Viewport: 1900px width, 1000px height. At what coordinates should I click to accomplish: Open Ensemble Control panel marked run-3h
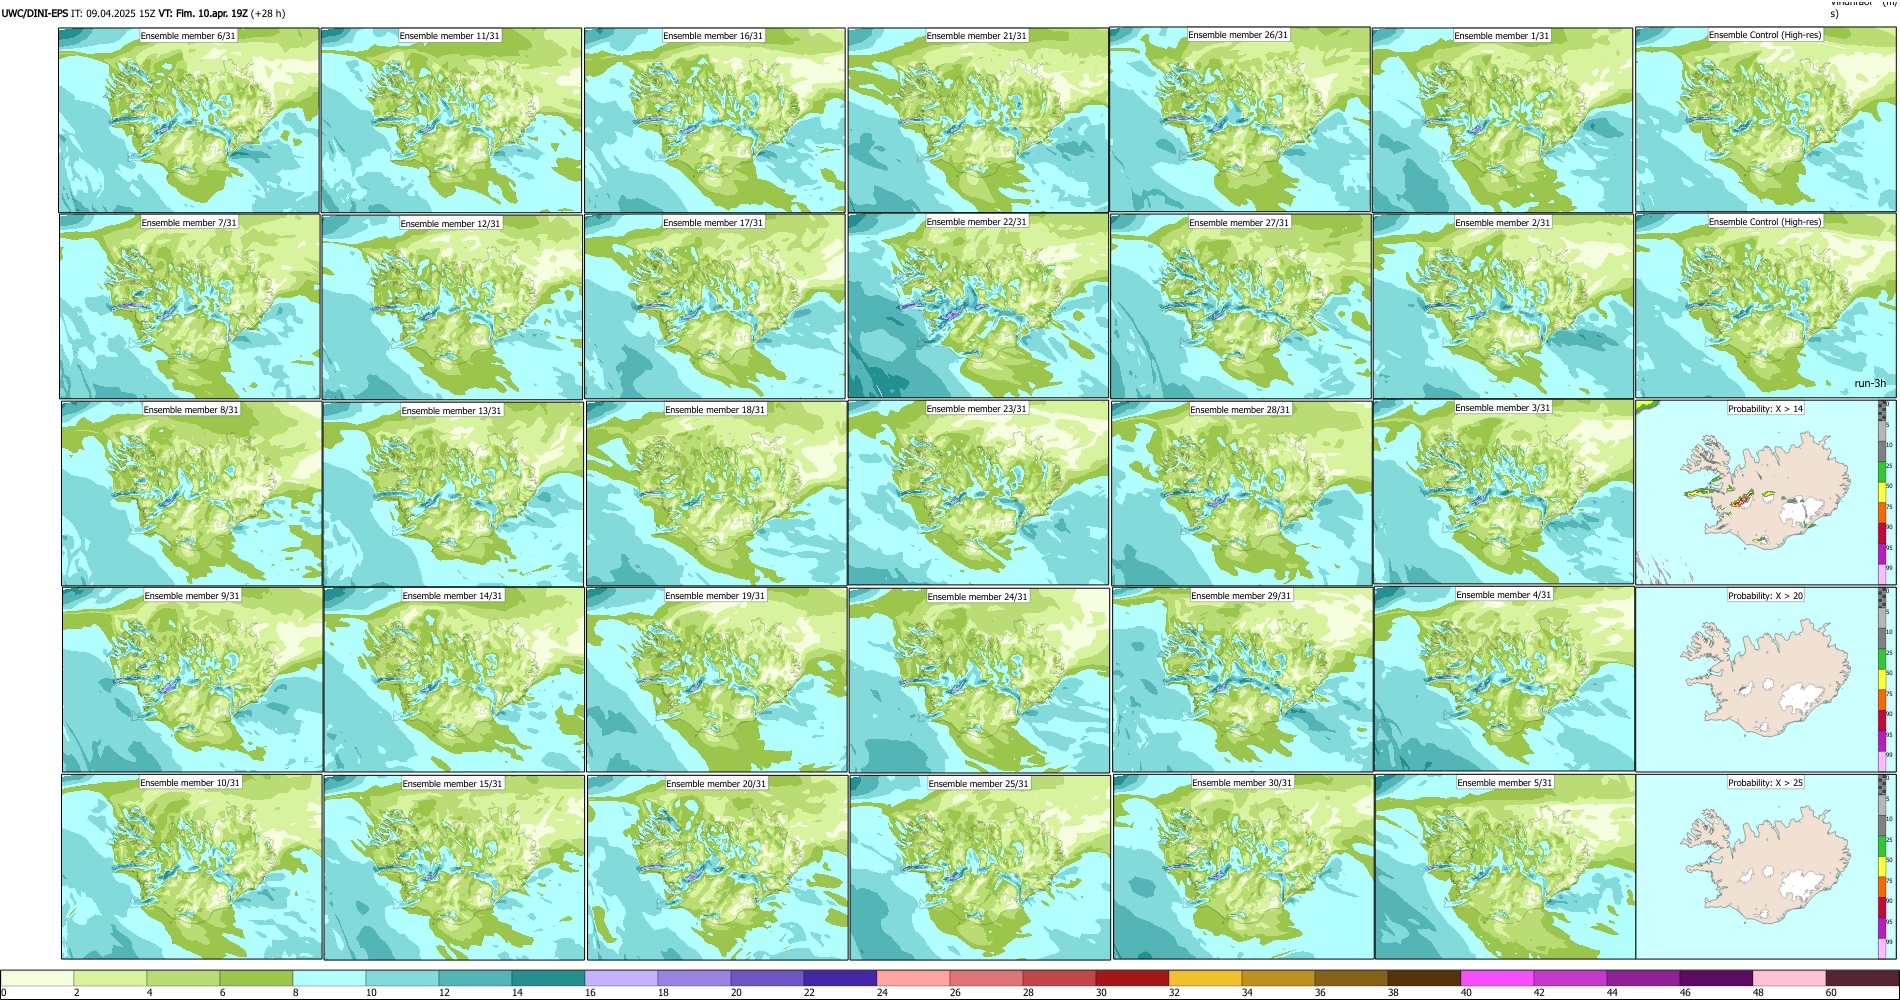(x=1766, y=306)
